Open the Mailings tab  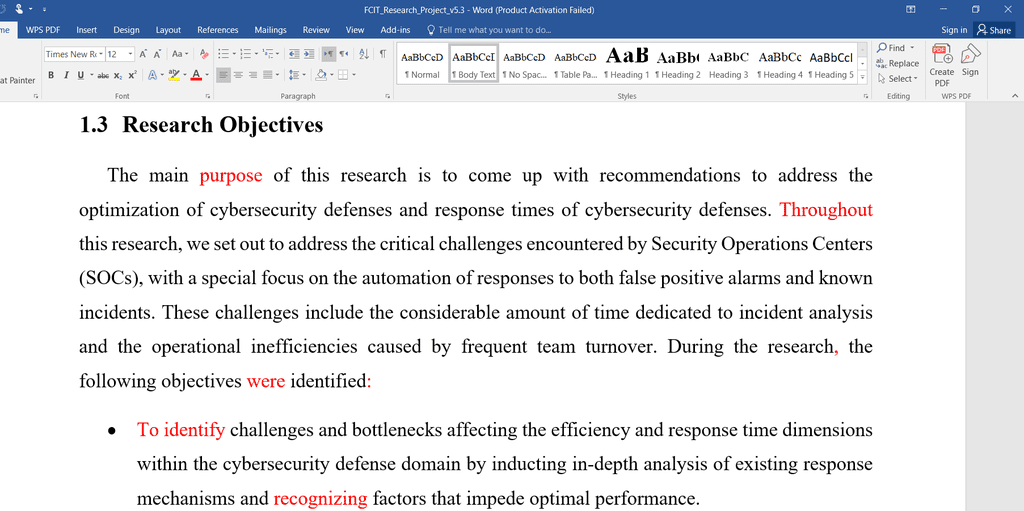coord(270,30)
